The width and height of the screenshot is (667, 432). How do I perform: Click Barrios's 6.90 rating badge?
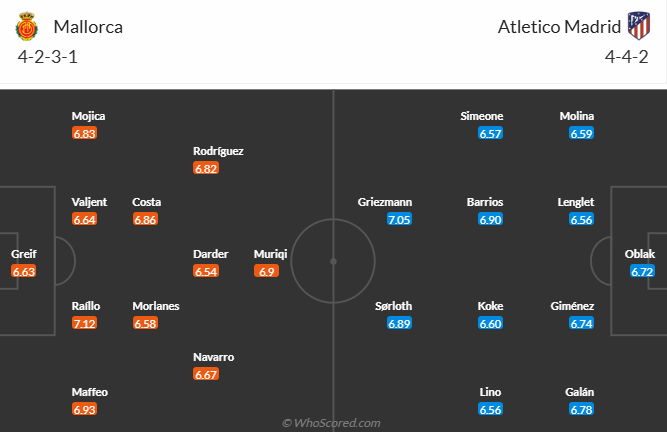[x=490, y=219]
